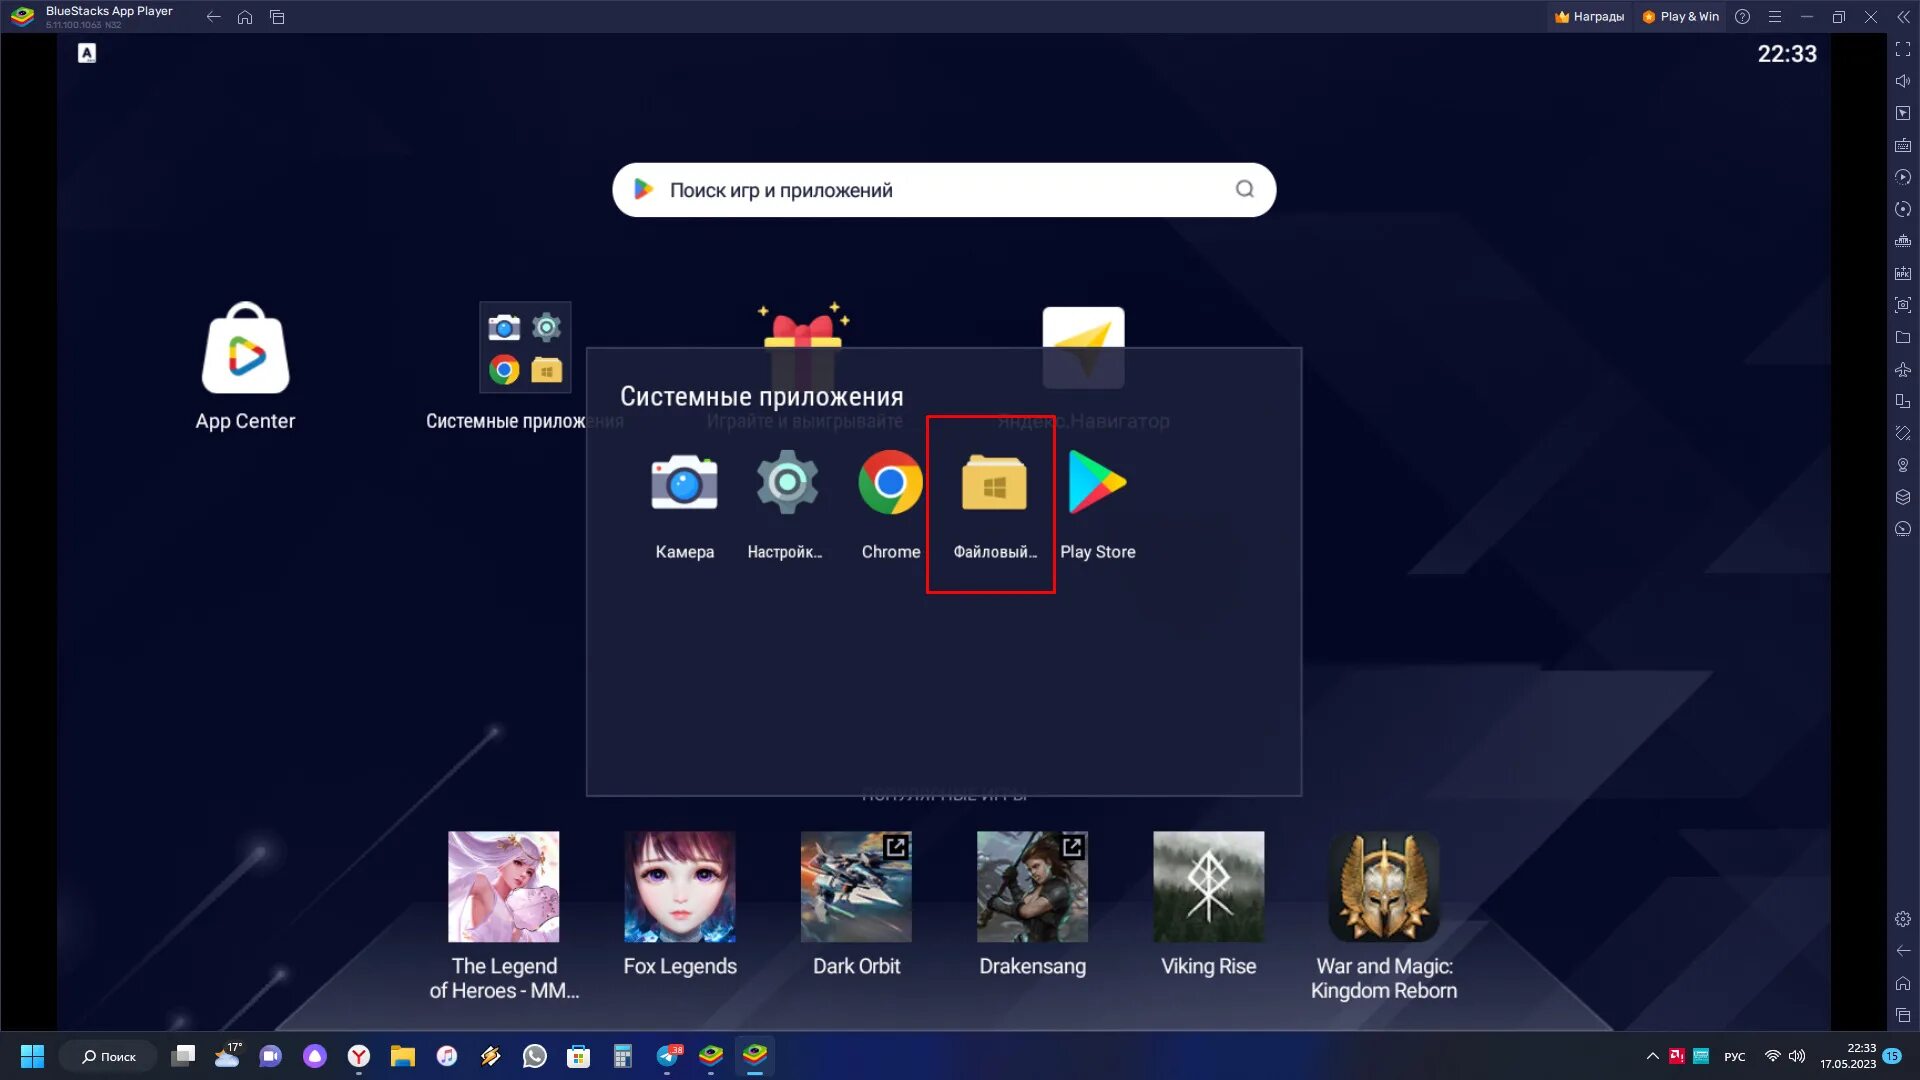Launch Play Store from system apps
Viewport: 1920px width, 1080px height.
pos(1097,484)
